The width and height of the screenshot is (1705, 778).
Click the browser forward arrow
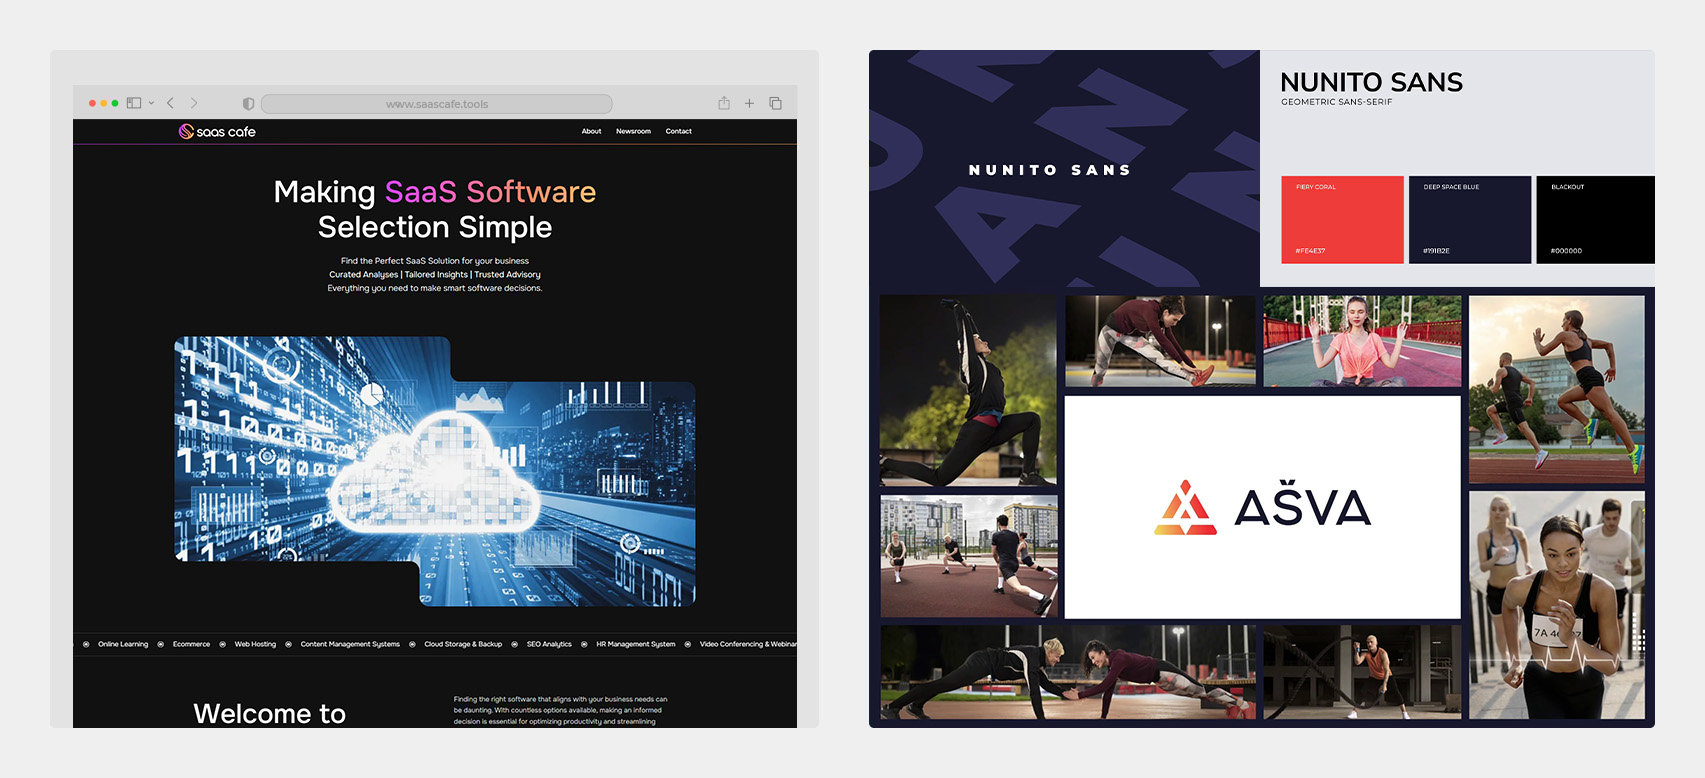194,103
